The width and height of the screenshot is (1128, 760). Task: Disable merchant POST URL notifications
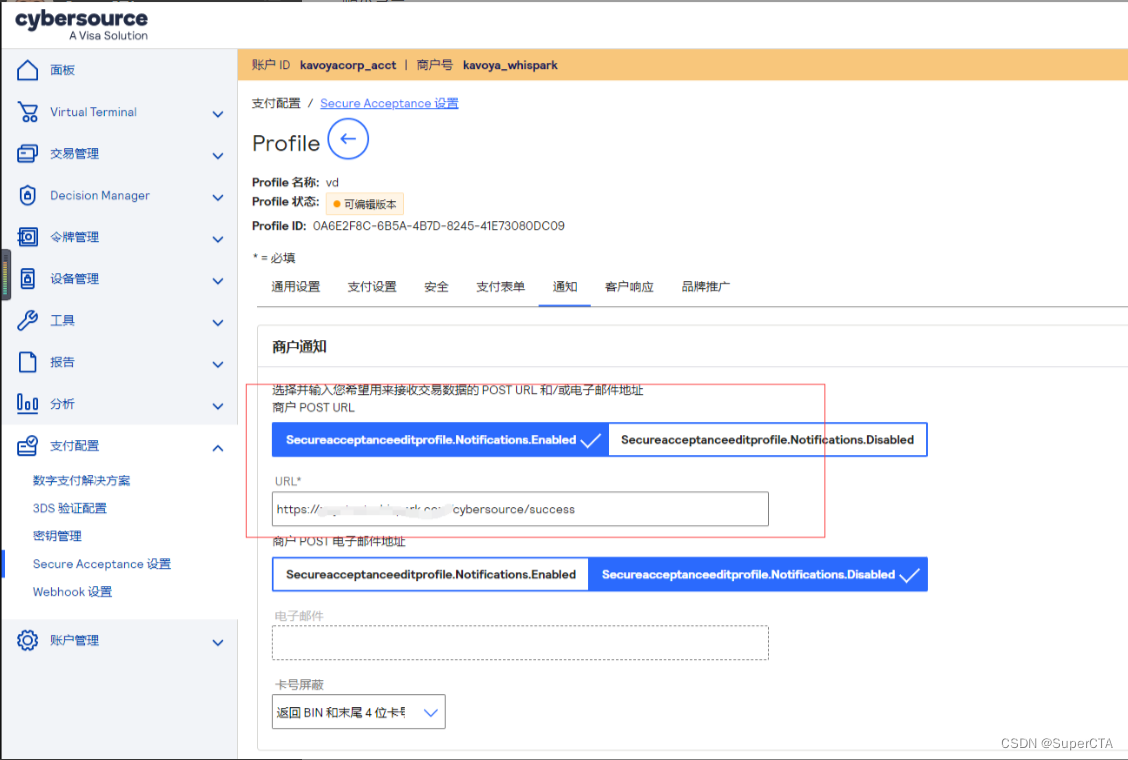pyautogui.click(x=768, y=440)
